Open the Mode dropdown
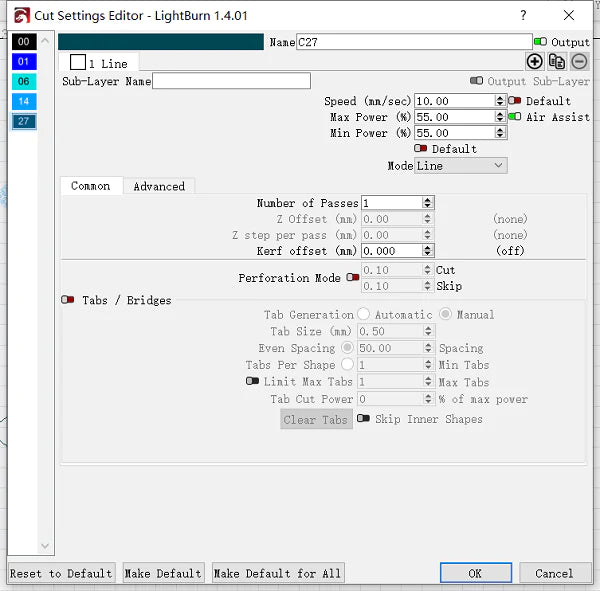Screen dimensions: 600x591 [461, 166]
